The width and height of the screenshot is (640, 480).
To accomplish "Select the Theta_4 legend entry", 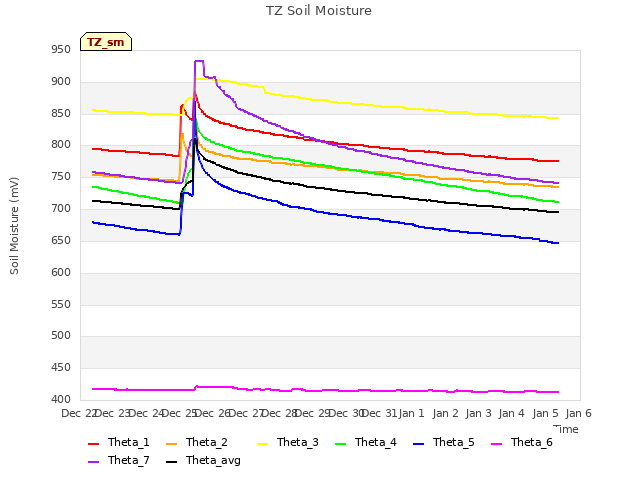I will pyautogui.click(x=366, y=442).
